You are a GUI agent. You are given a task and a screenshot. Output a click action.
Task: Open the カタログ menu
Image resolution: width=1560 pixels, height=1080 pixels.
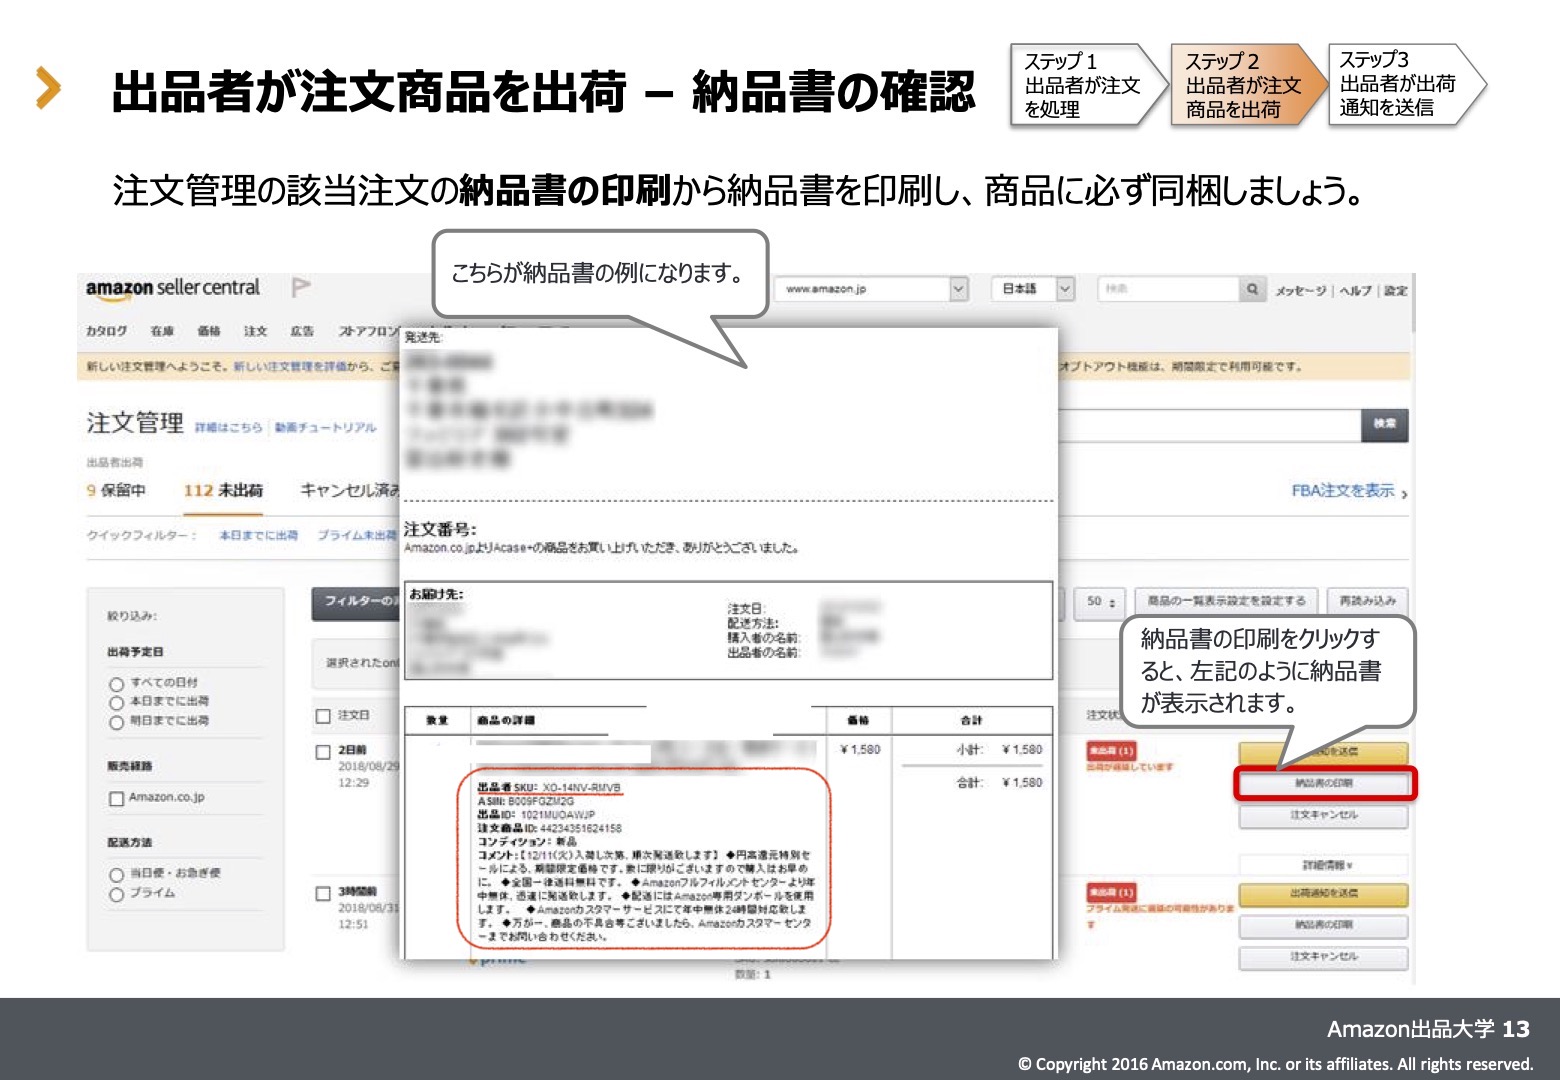[106, 331]
